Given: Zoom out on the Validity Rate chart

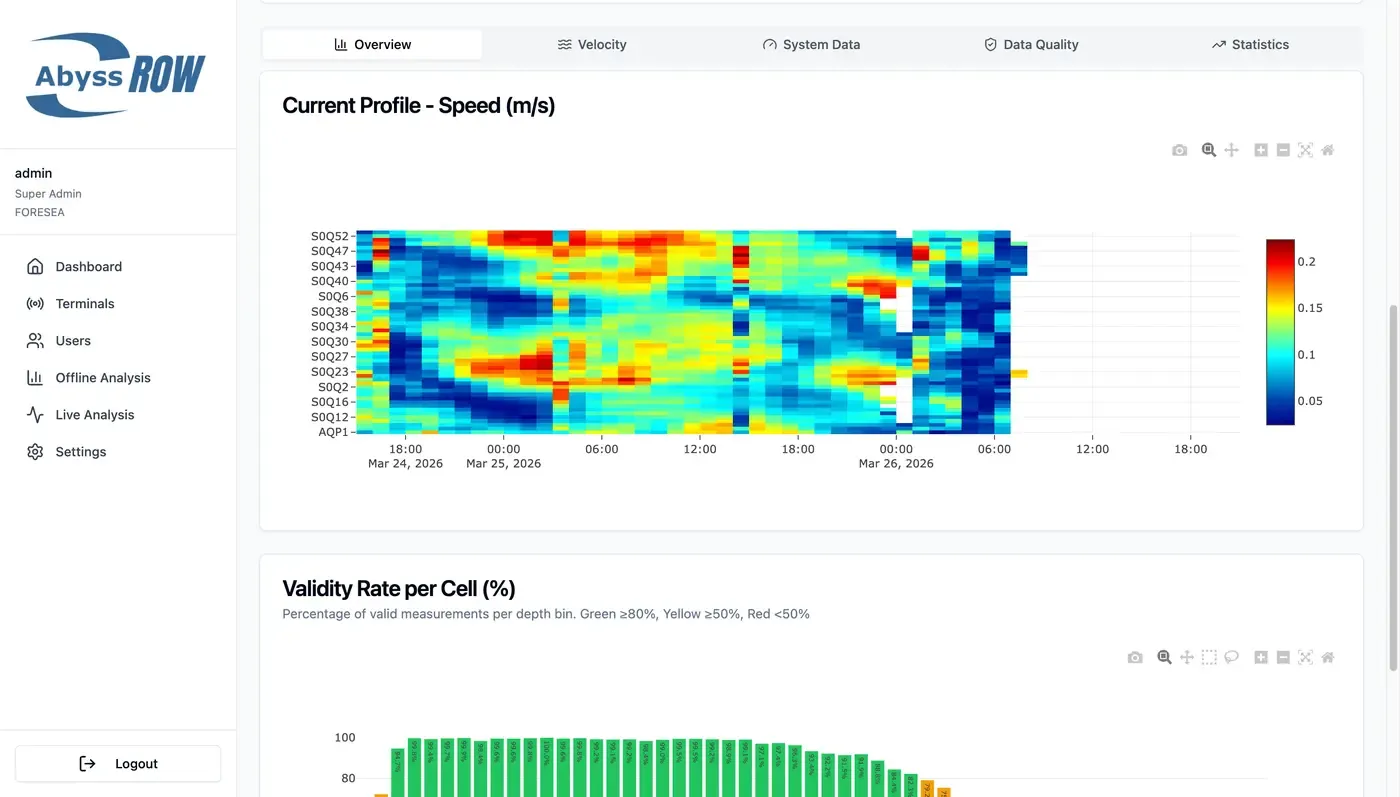Looking at the screenshot, I should (x=1283, y=657).
